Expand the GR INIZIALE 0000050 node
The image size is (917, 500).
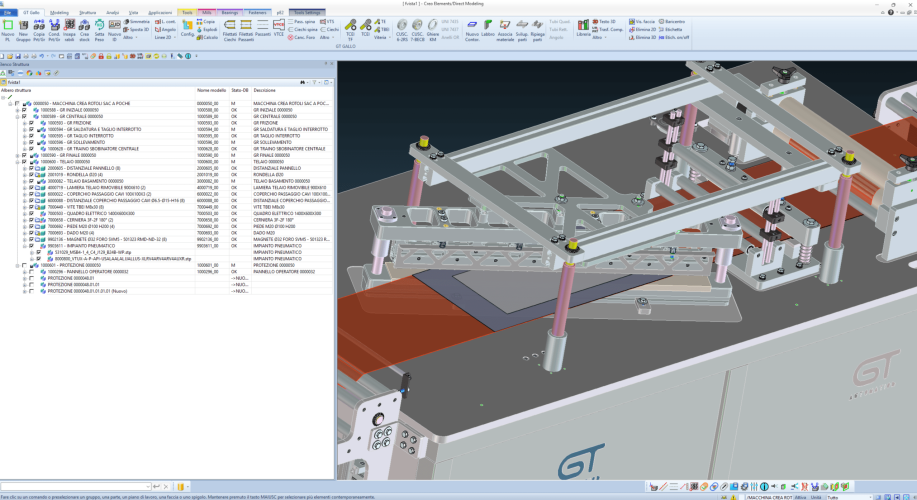point(17,109)
